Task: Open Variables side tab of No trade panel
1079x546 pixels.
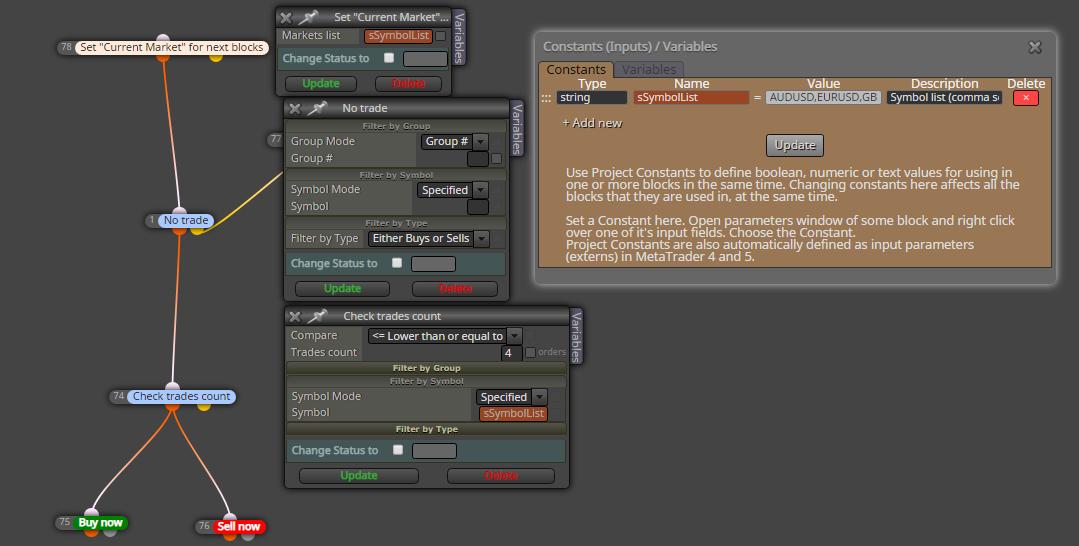Action: tap(517, 129)
